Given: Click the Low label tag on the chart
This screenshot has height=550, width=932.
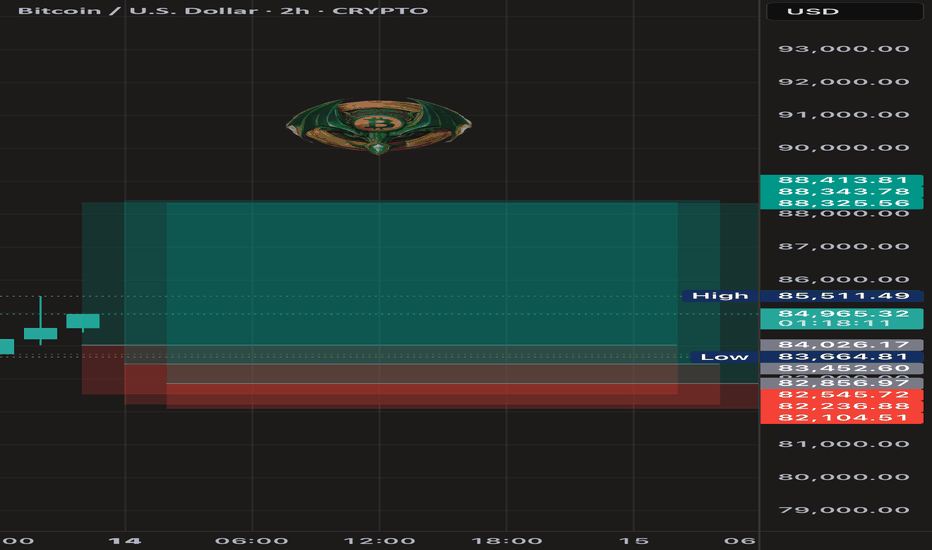Looking at the screenshot, I should [x=724, y=357].
